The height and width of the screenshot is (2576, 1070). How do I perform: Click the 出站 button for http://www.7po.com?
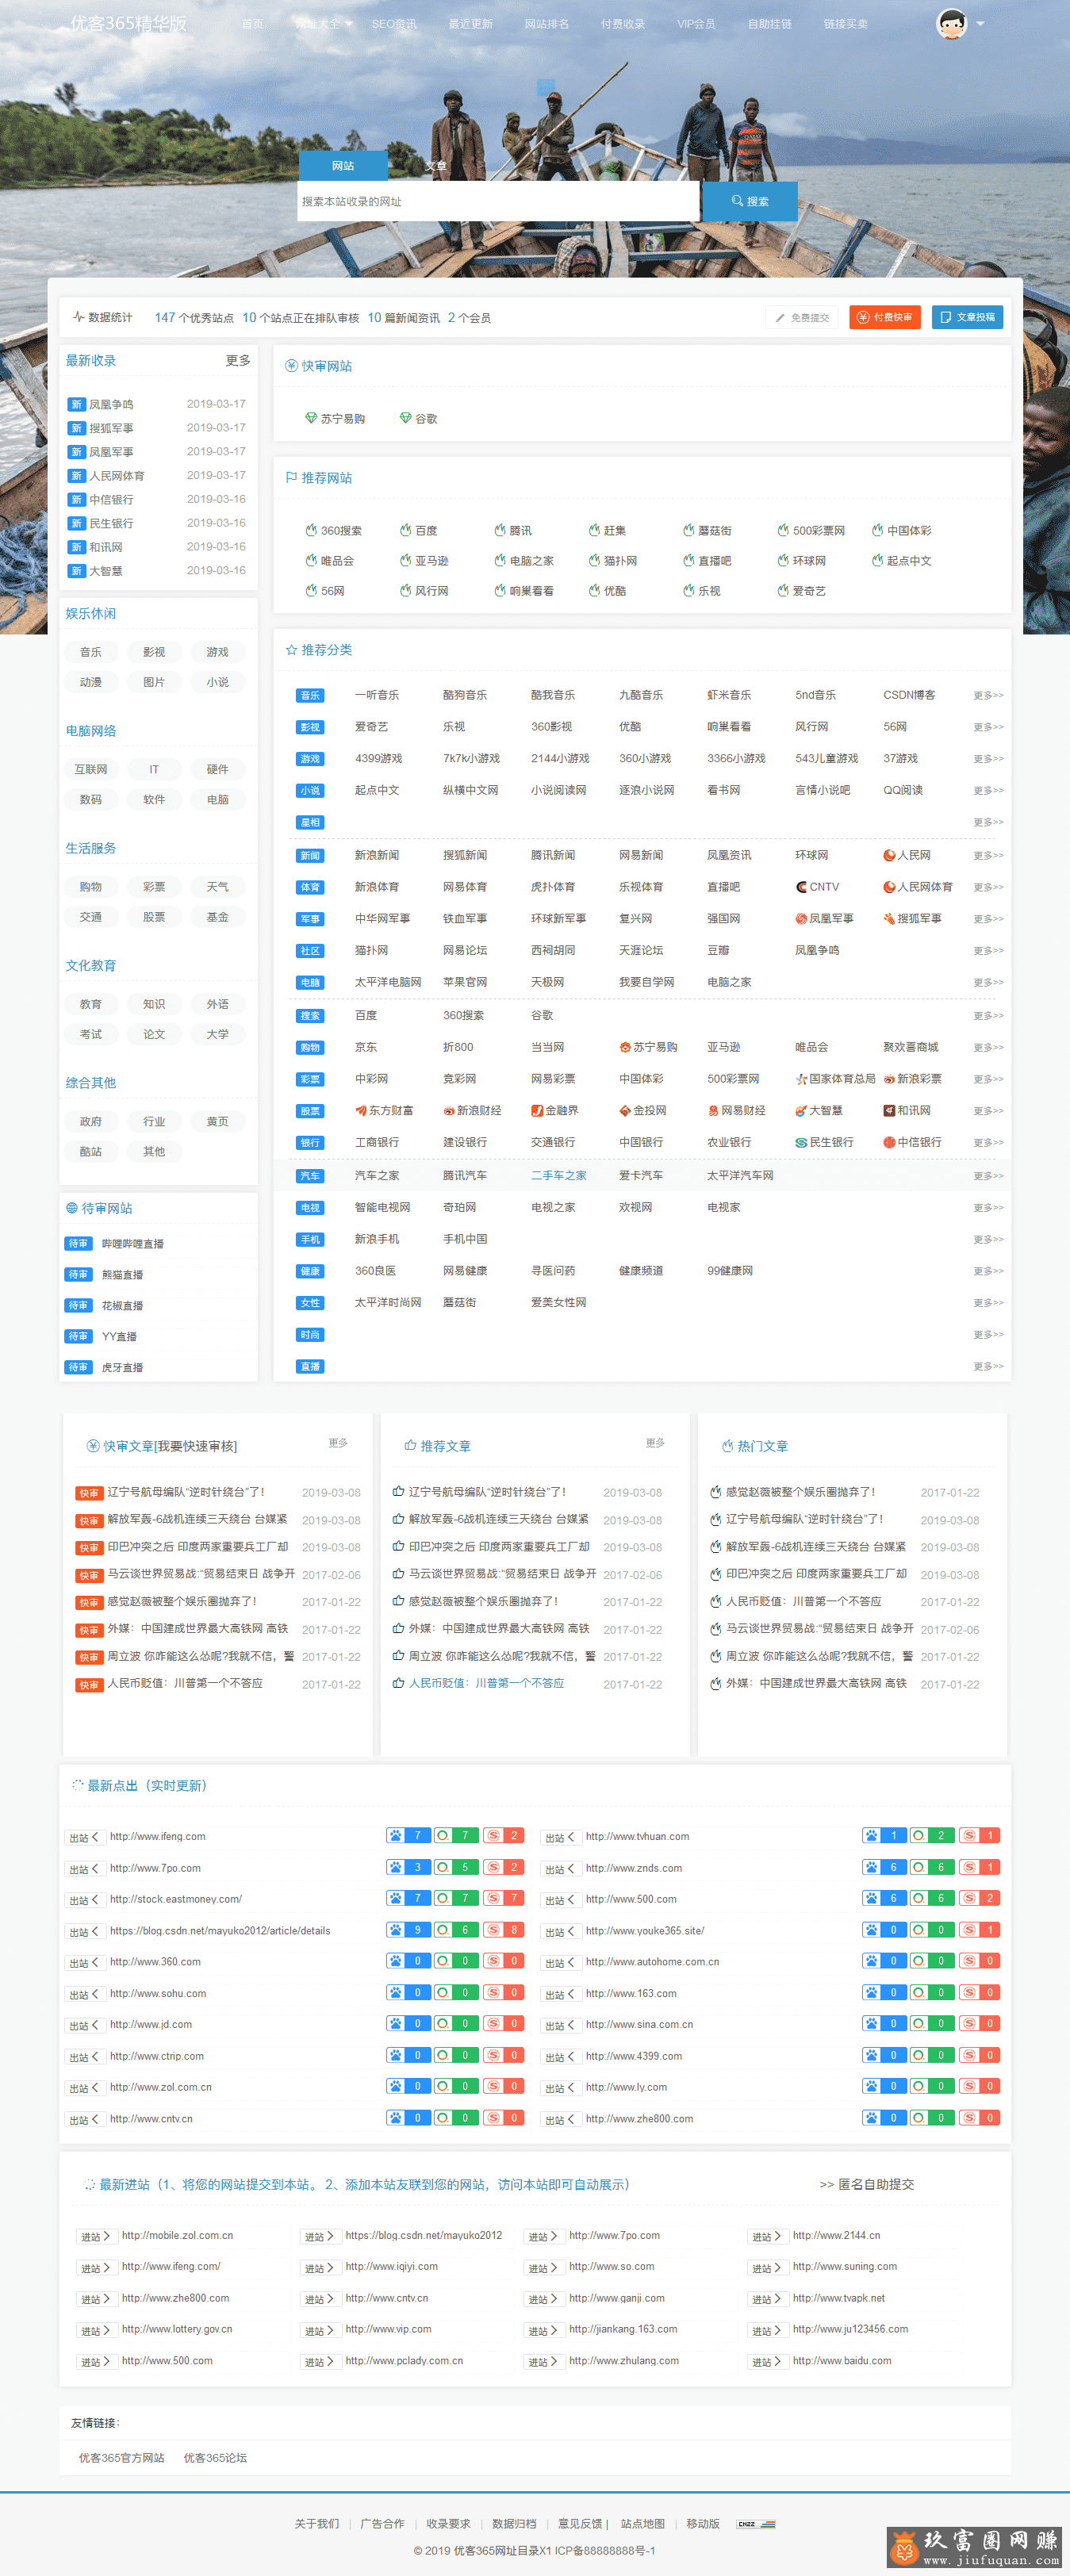83,1868
